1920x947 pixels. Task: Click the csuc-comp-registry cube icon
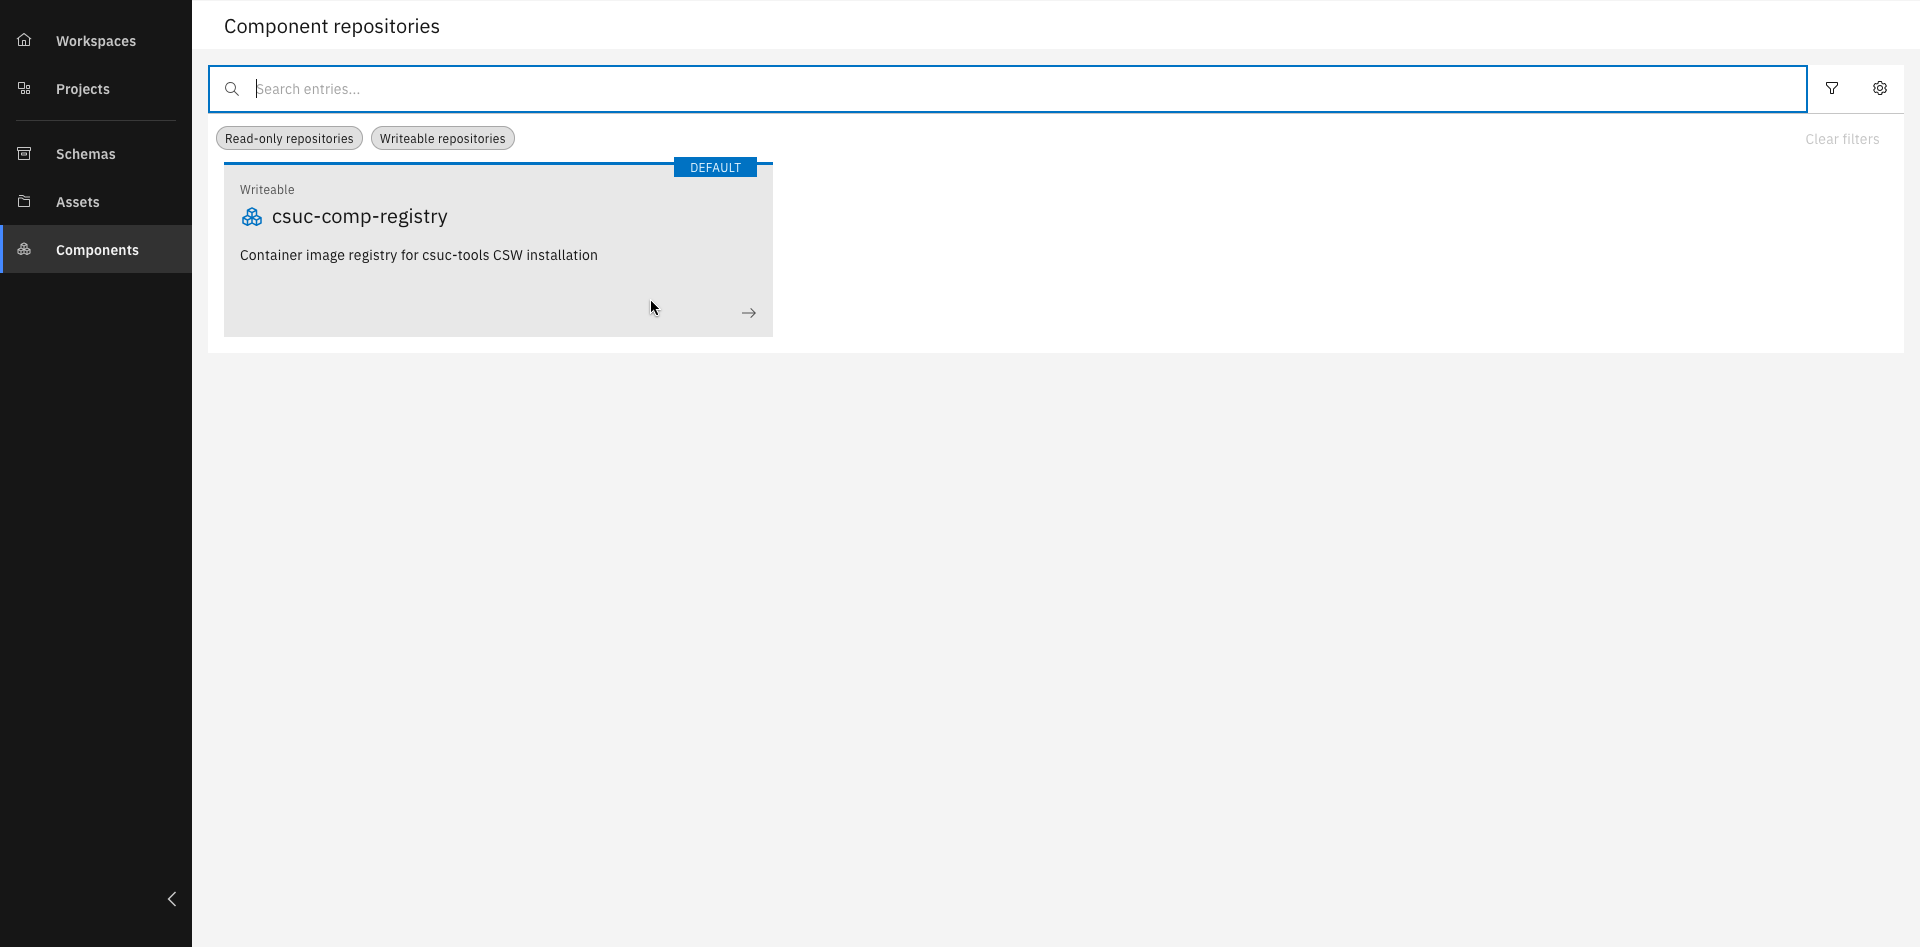pyautogui.click(x=250, y=217)
